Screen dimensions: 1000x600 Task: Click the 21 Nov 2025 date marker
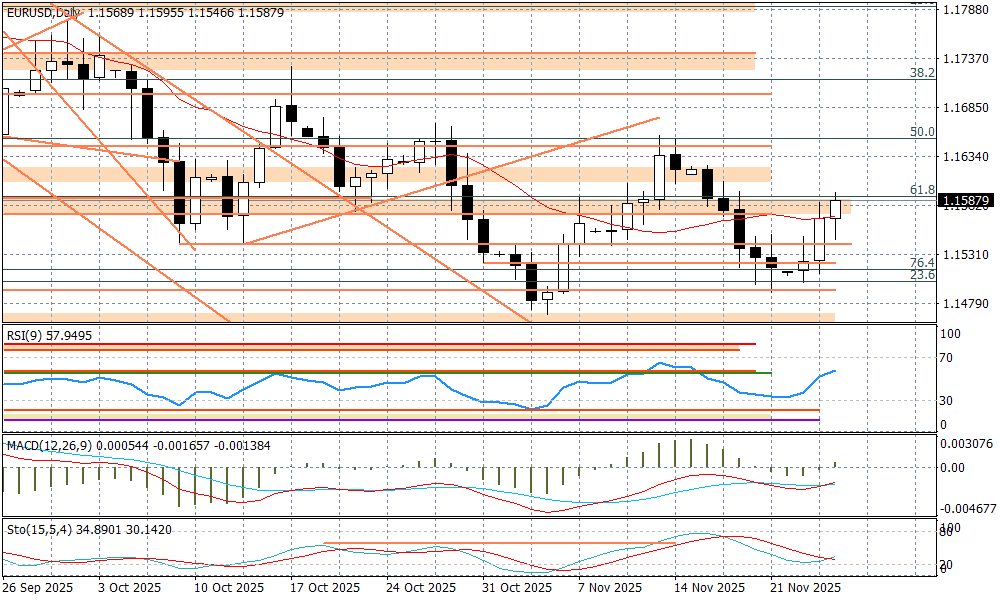804,588
